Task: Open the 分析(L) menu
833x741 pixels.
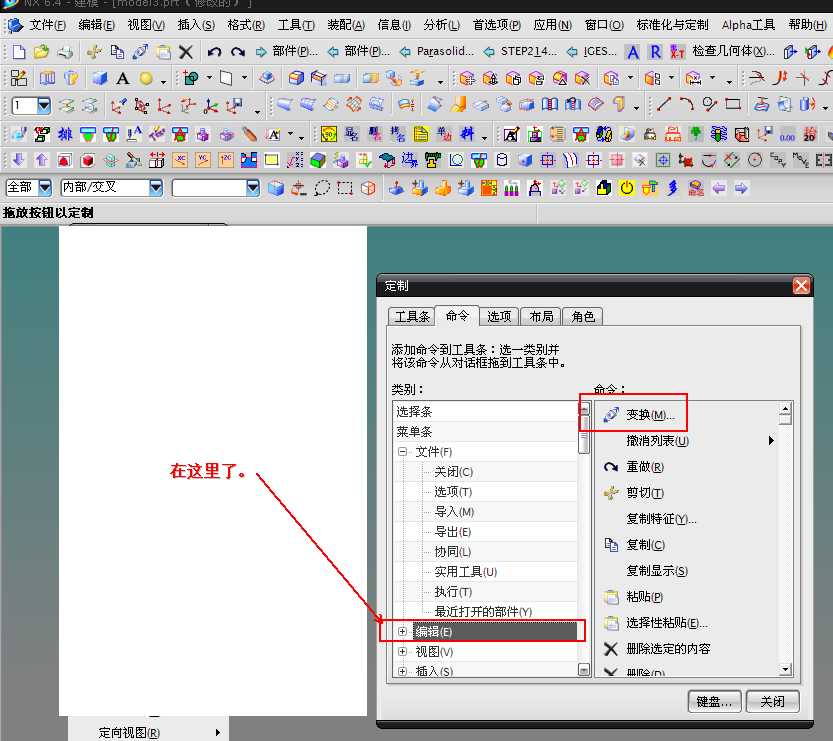Action: coord(441,25)
